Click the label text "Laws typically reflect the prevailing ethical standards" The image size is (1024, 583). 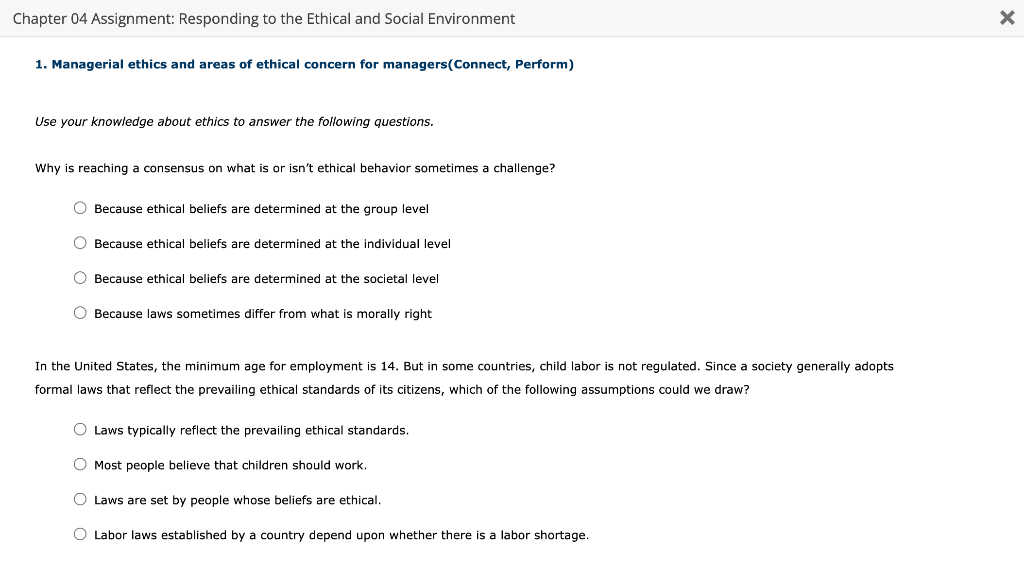[250, 429]
